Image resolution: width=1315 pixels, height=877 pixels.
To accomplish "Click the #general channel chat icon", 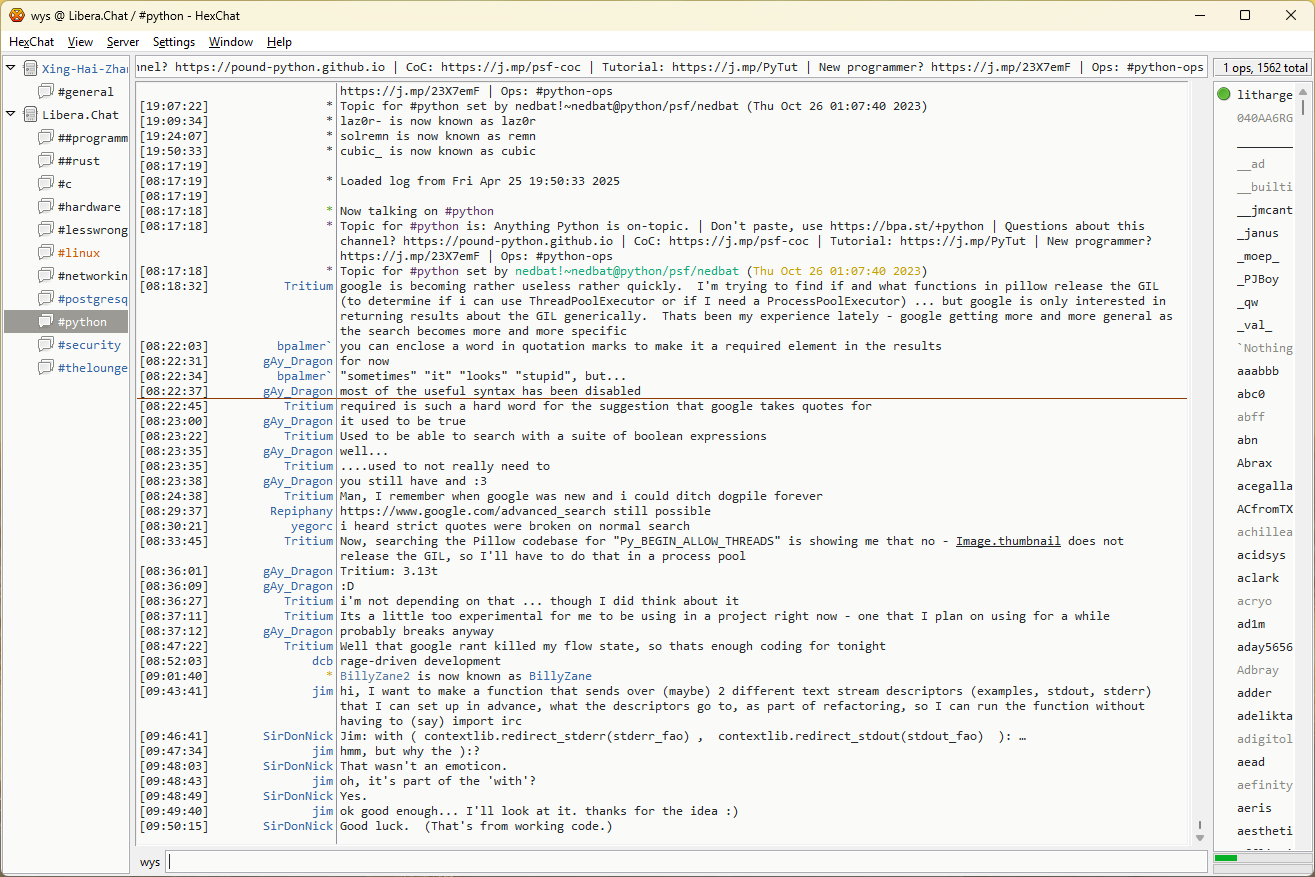I will pyautogui.click(x=46, y=92).
